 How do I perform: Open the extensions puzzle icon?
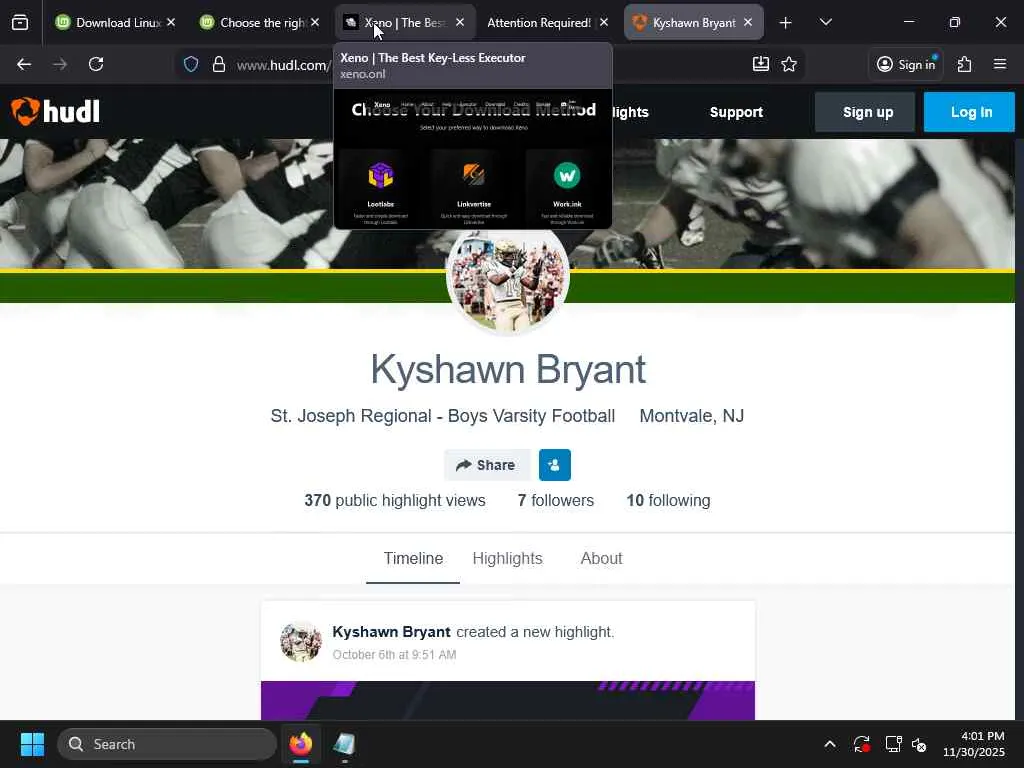coord(965,64)
